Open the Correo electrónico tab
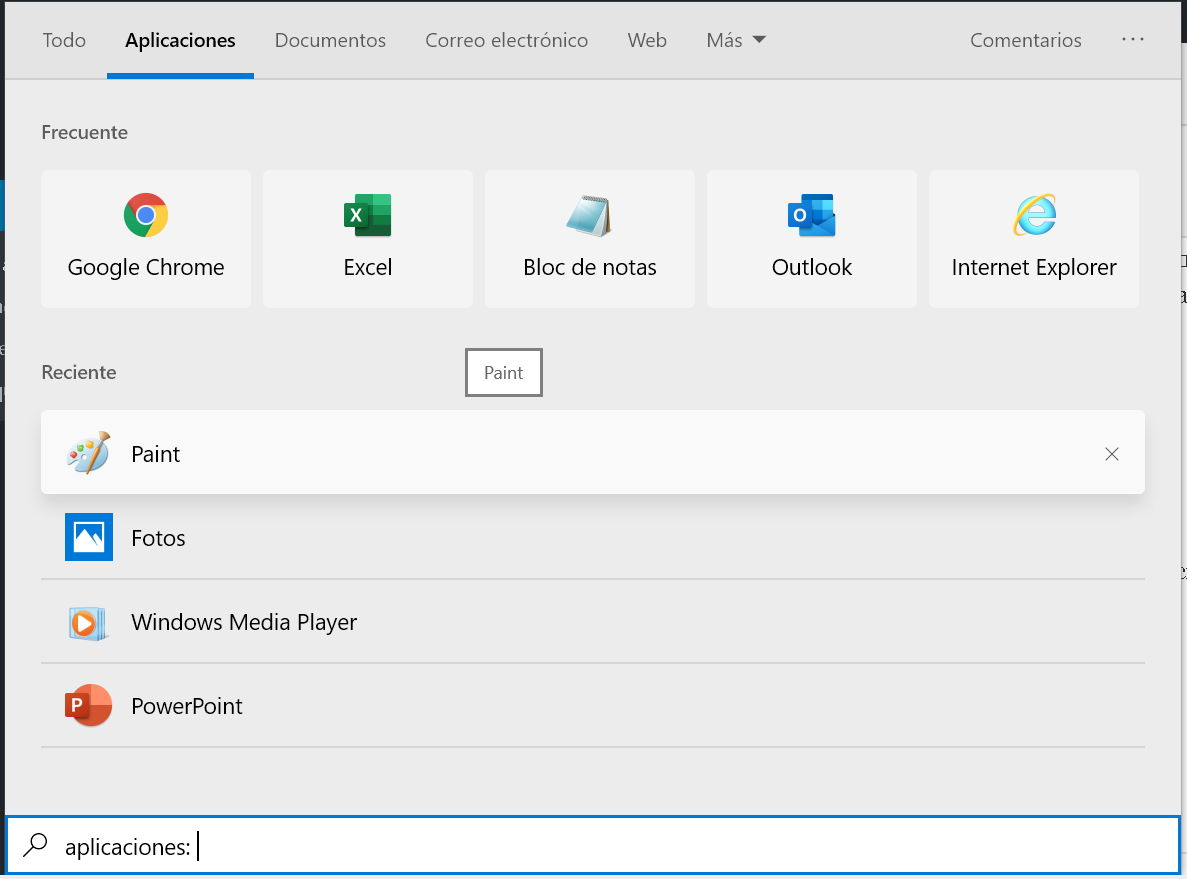The image size is (1187, 879). coord(506,40)
